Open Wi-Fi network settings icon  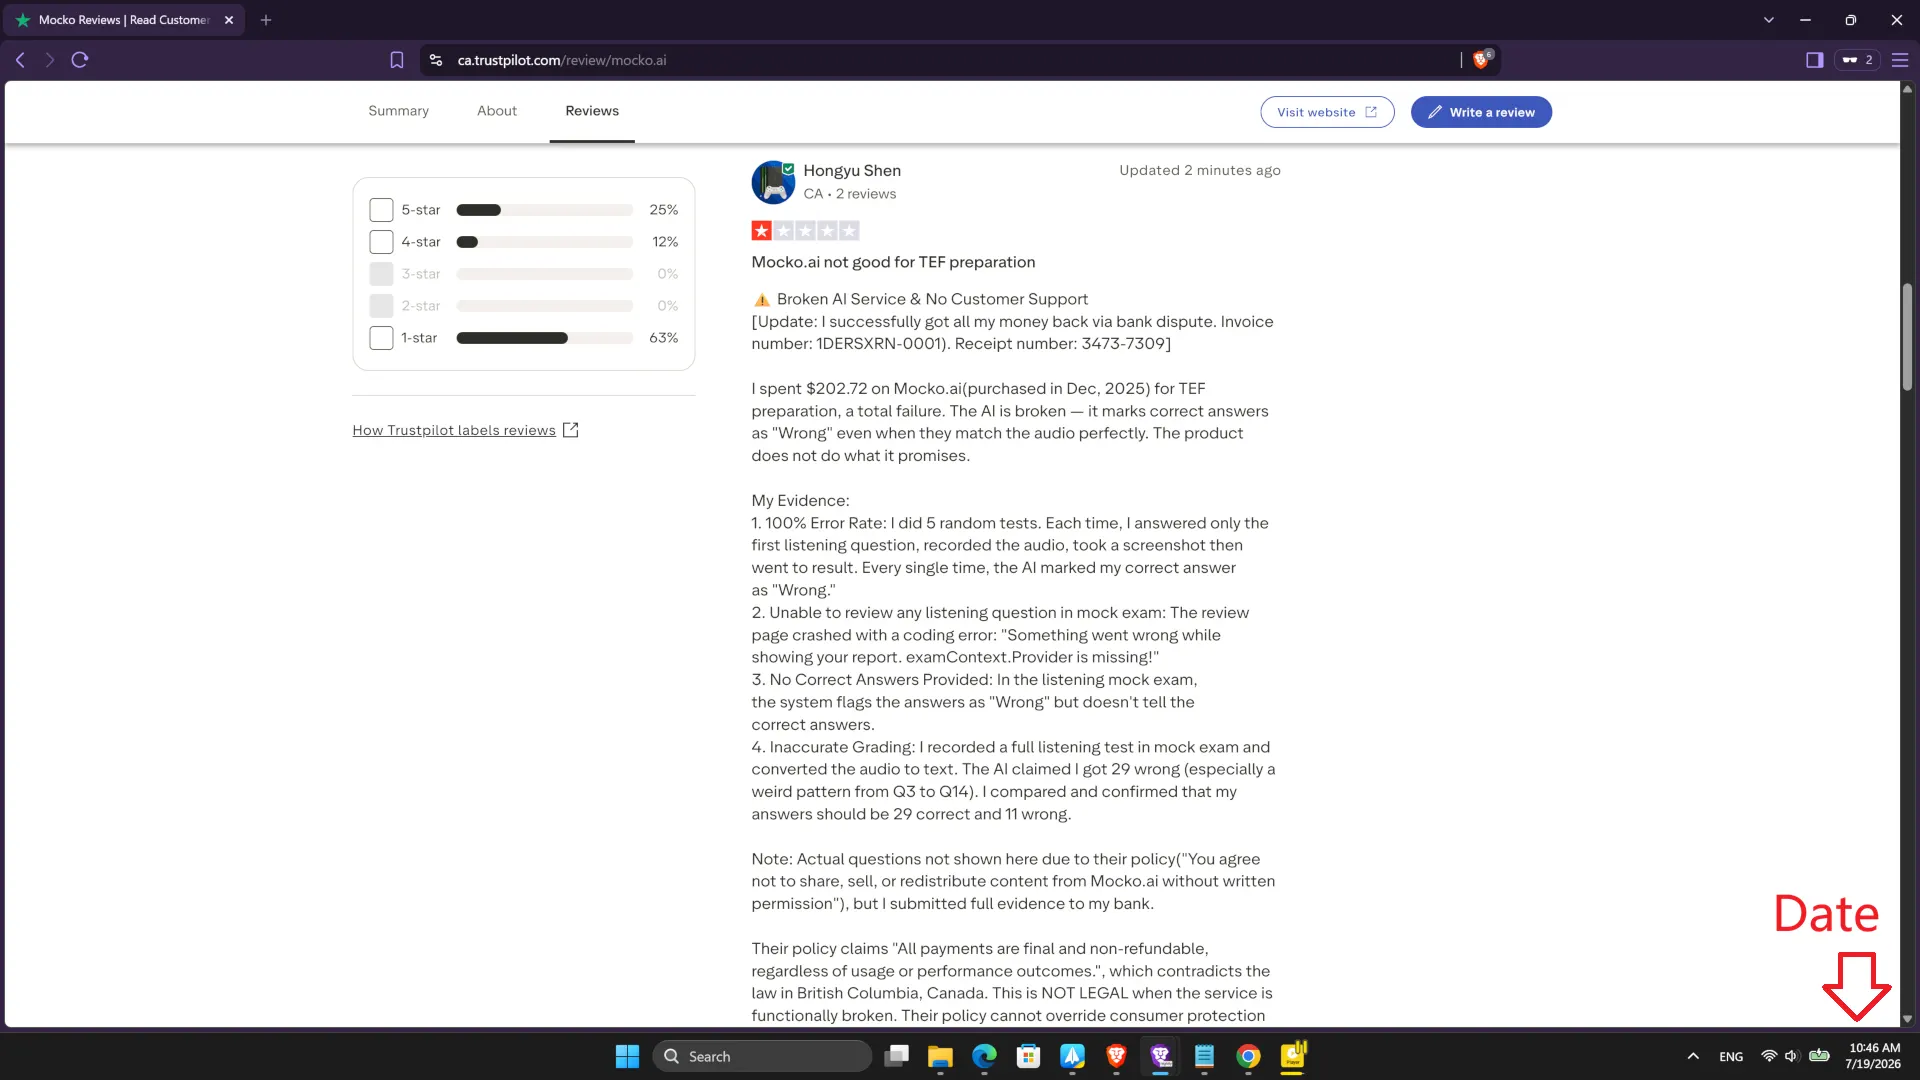click(x=1769, y=1056)
